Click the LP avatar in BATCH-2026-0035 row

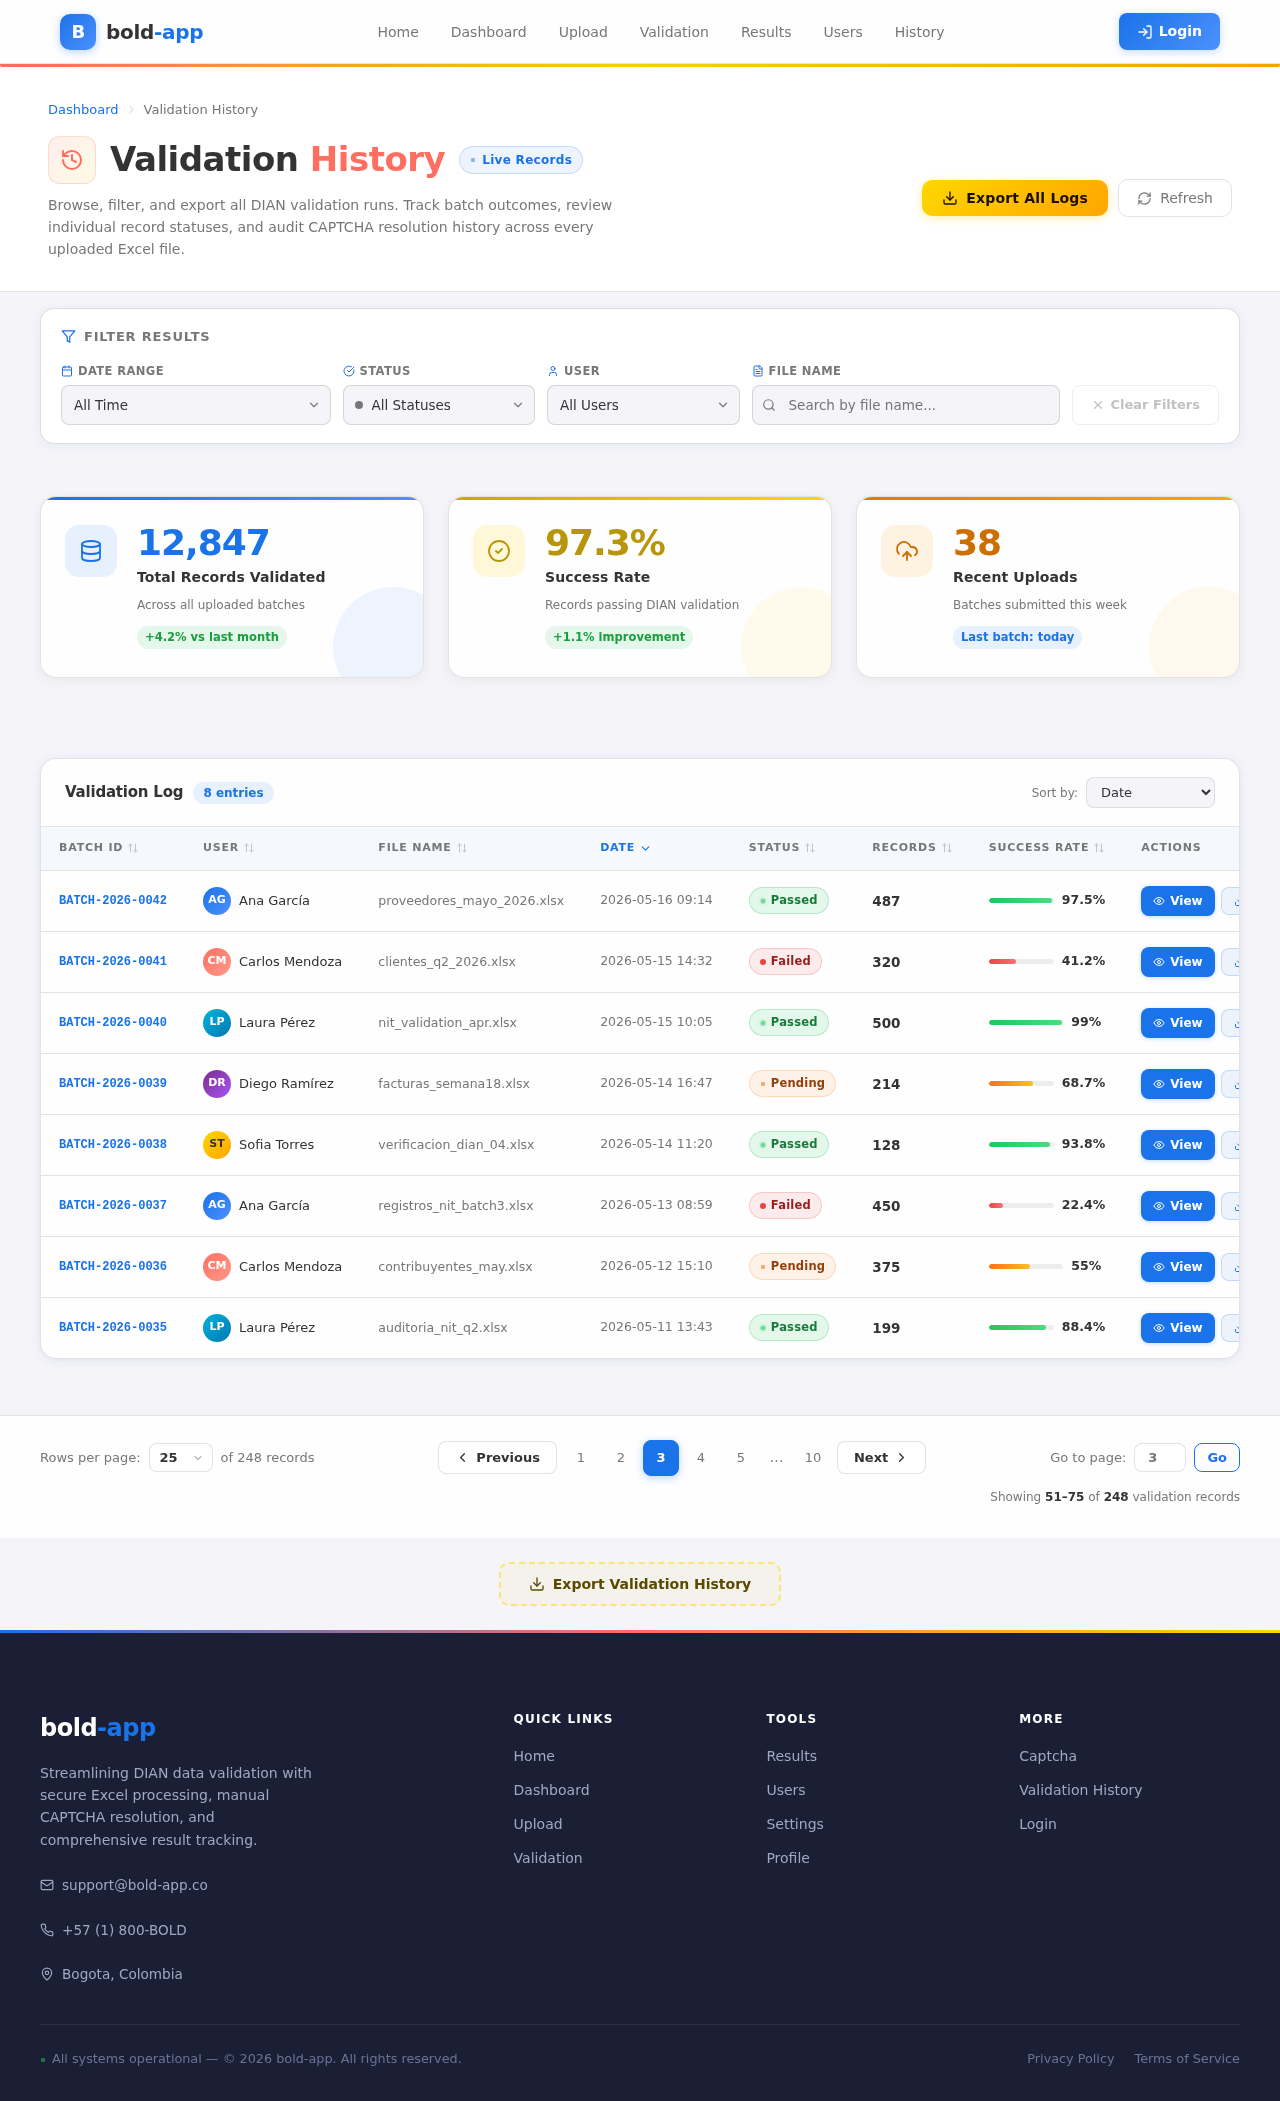tap(217, 1328)
